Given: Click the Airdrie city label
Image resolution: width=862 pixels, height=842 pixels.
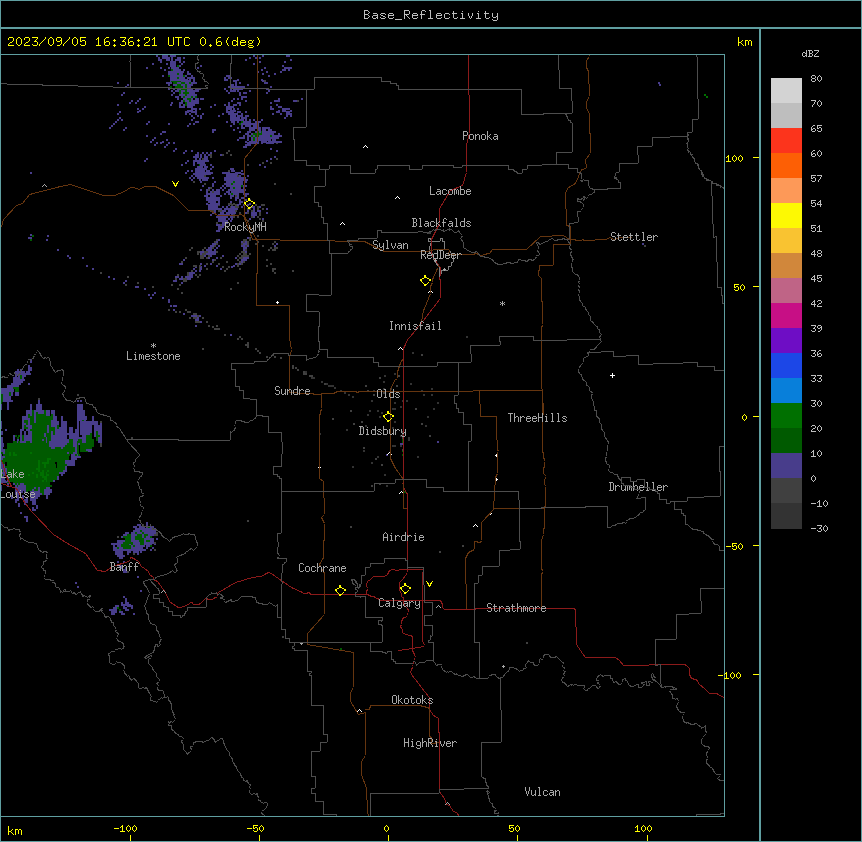Looking at the screenshot, I should pos(403,537).
